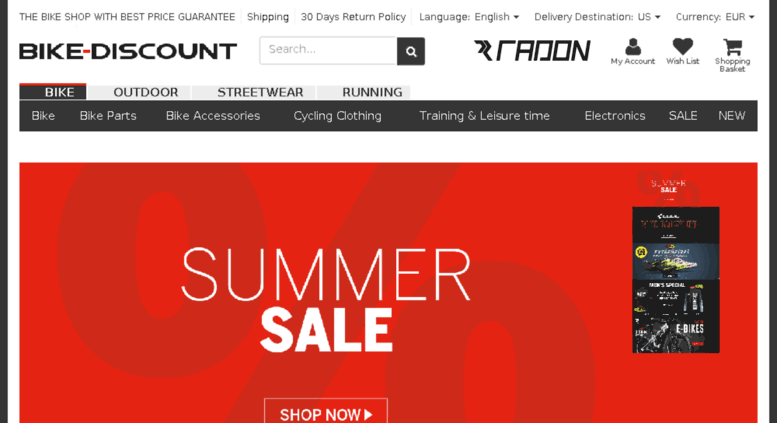Viewport: 777px width, 423px height.
Task: Expand the Language English dropdown
Action: tap(469, 17)
